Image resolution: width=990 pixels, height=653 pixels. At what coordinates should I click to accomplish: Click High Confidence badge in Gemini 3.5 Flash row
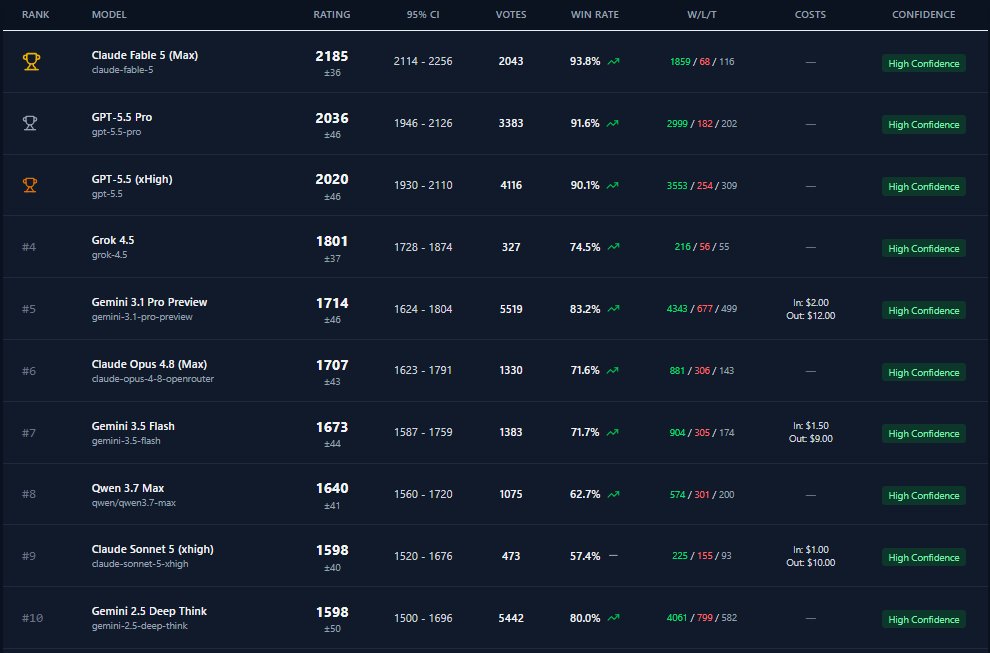click(x=924, y=433)
